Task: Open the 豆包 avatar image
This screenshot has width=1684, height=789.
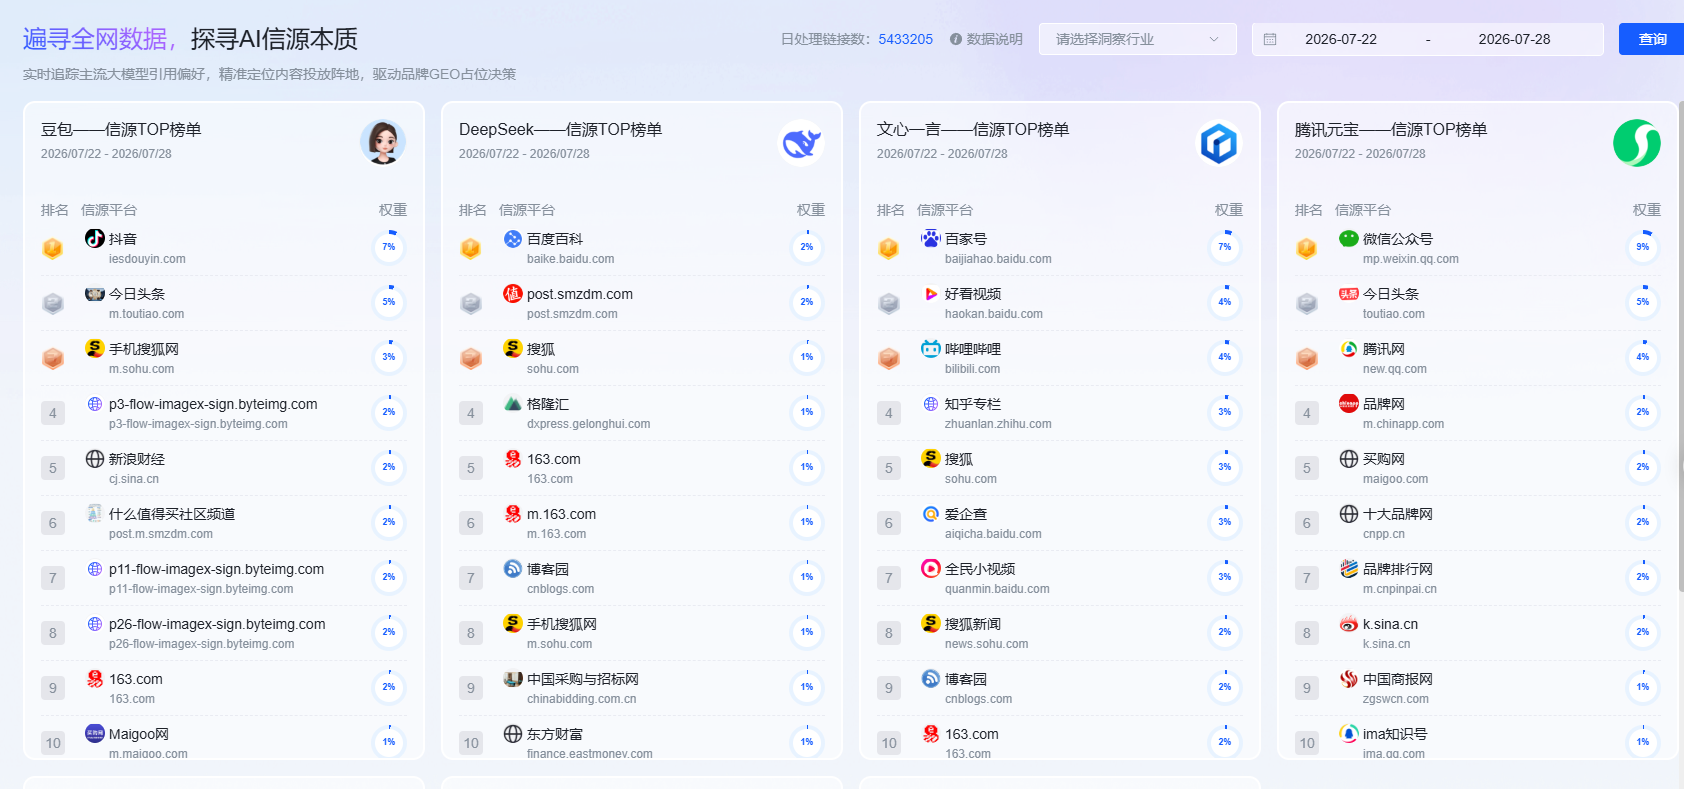Action: click(x=383, y=142)
